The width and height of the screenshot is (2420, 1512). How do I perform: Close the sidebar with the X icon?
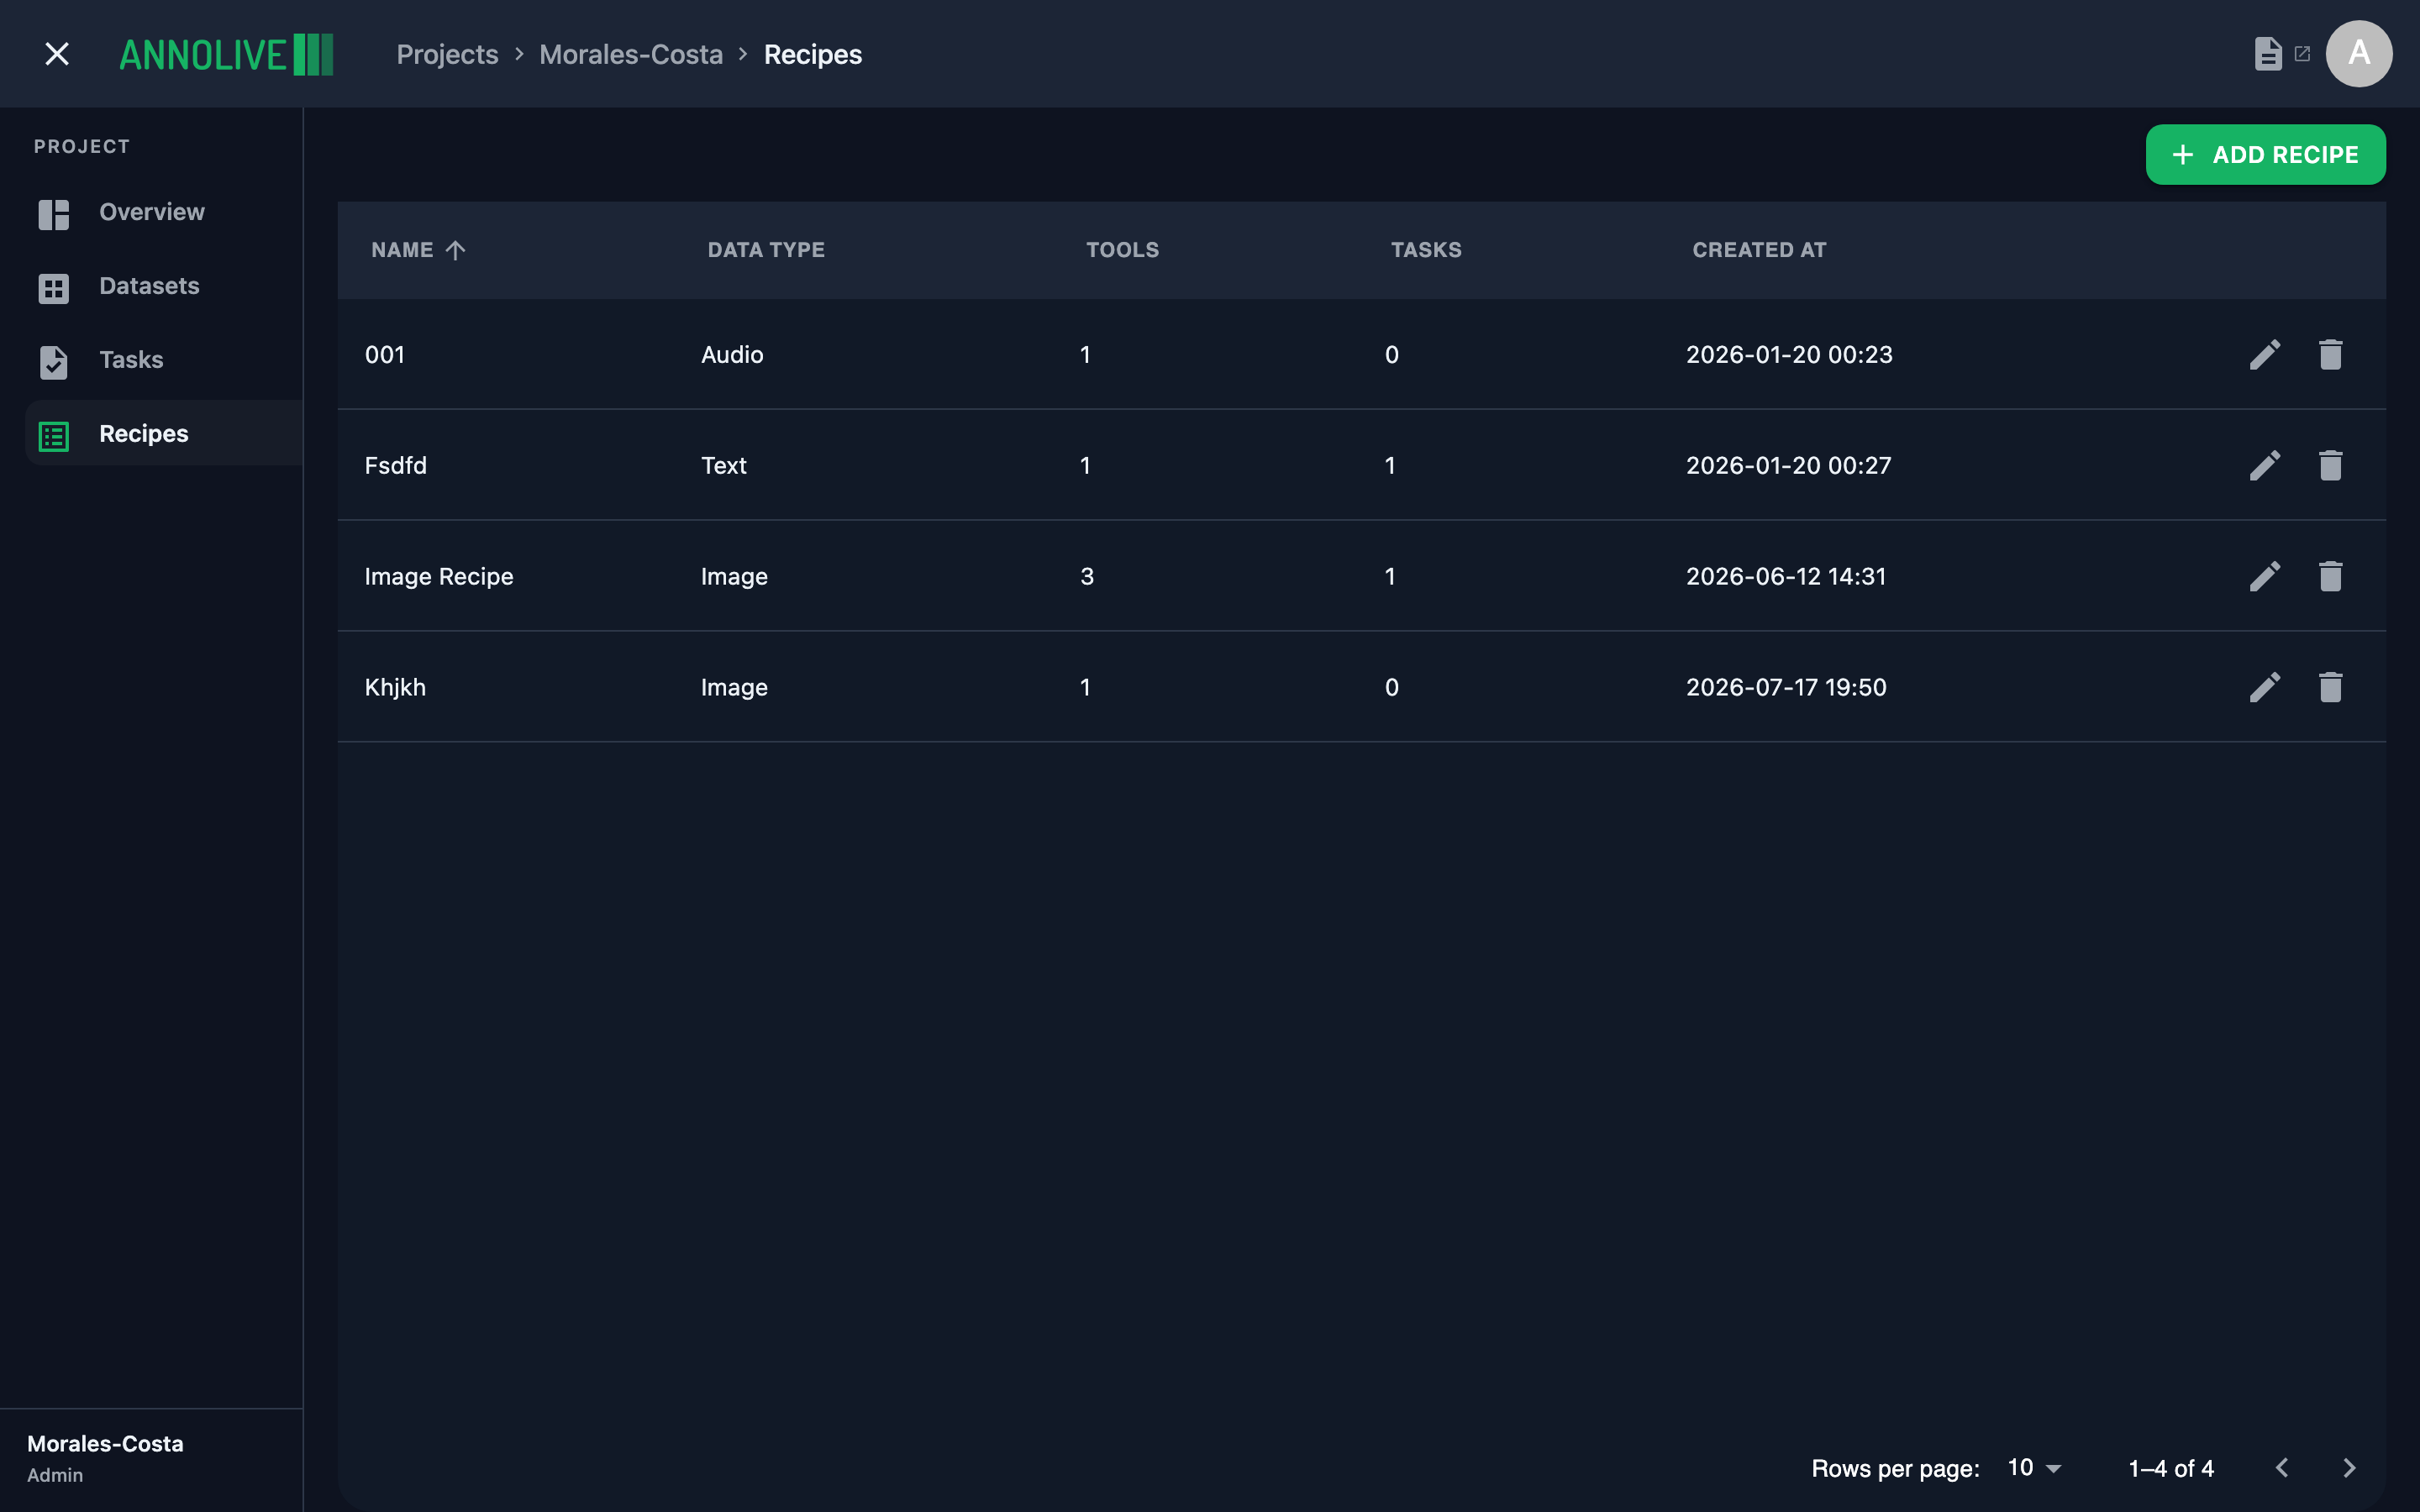click(57, 54)
